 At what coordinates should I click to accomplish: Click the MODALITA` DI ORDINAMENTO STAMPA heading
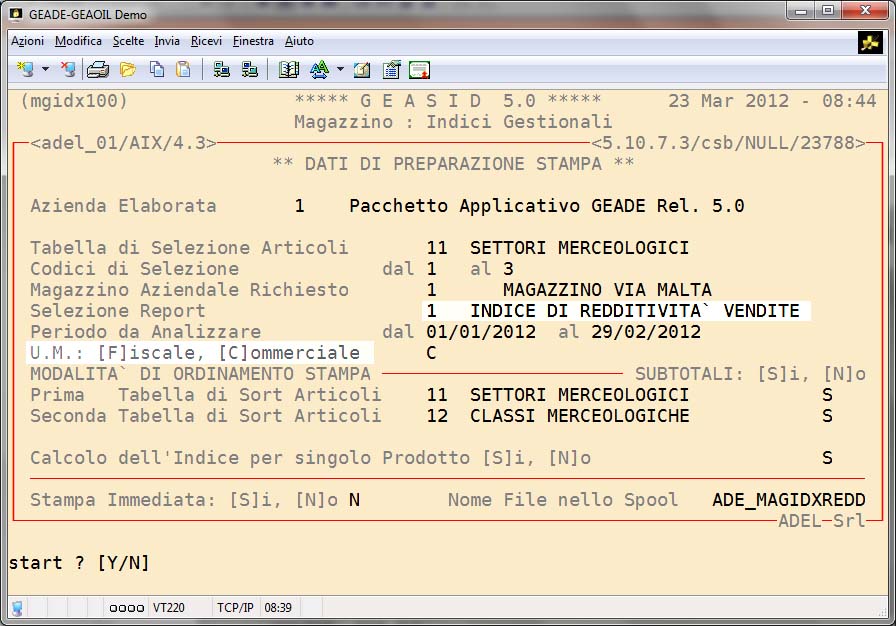point(201,374)
